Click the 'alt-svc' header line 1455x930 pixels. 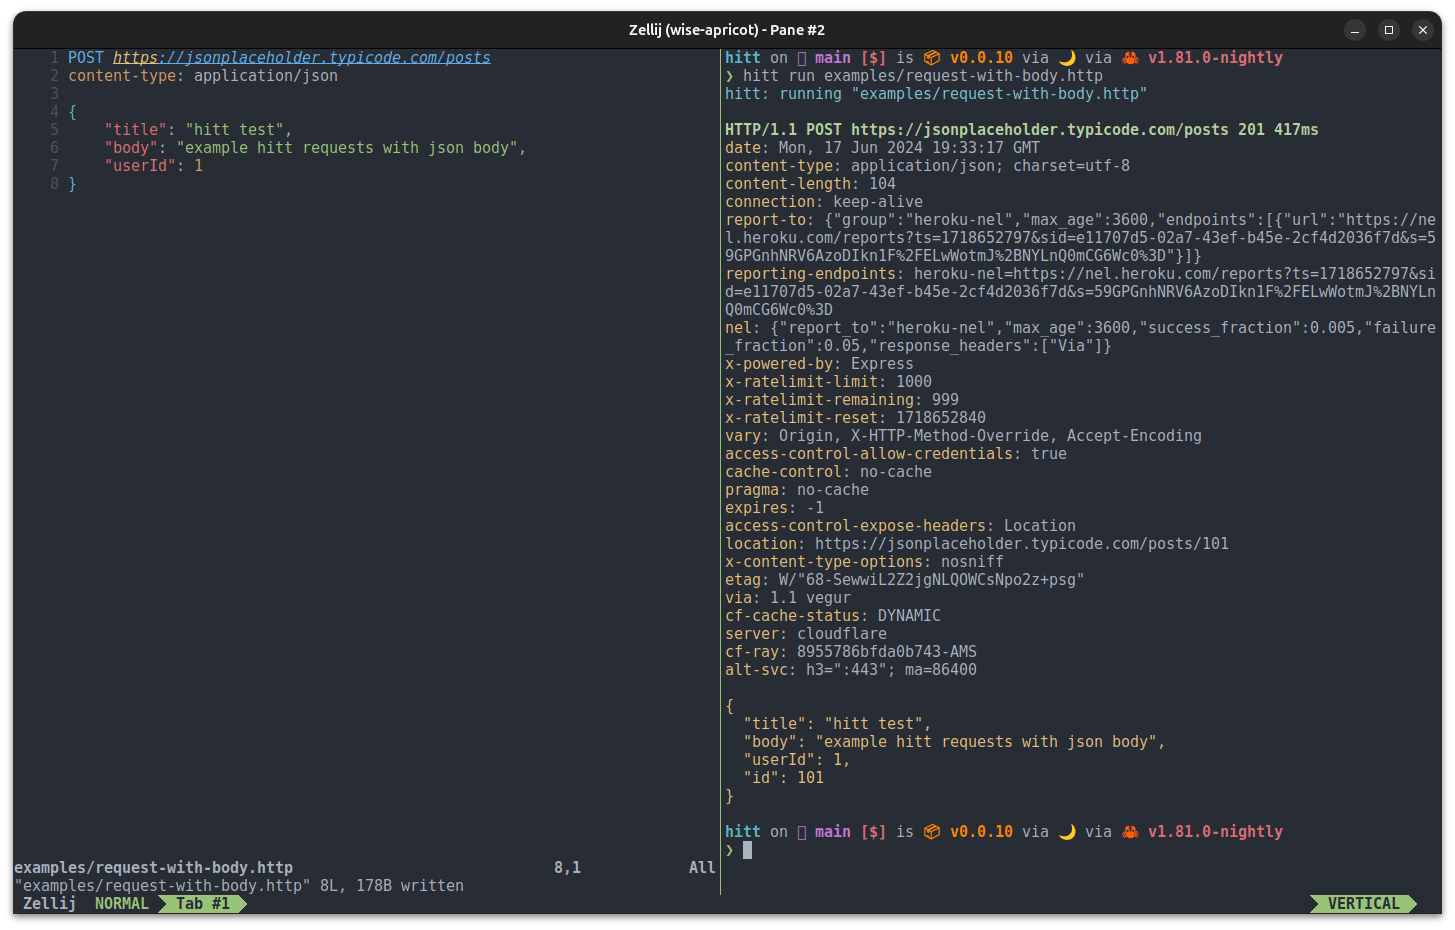[x=851, y=670]
